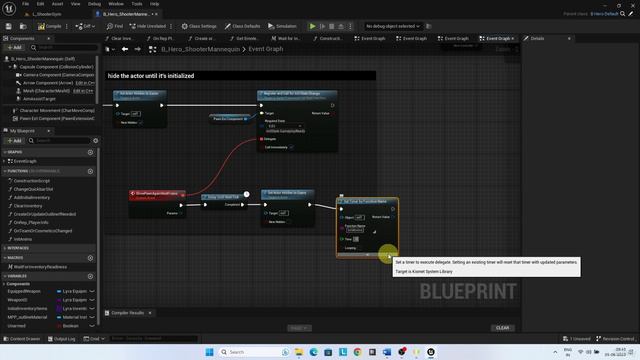Add new function with Functions plus icon
640x360 pixels.
[90, 171]
